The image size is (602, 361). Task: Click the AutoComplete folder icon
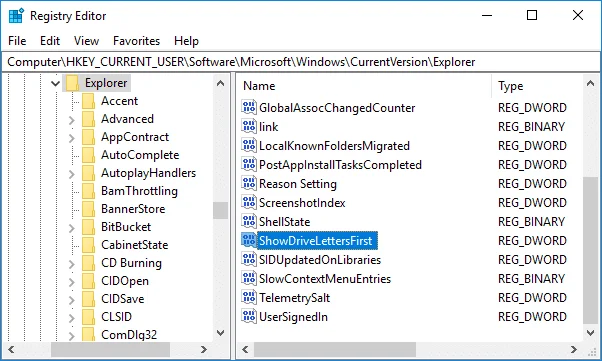[x=88, y=155]
